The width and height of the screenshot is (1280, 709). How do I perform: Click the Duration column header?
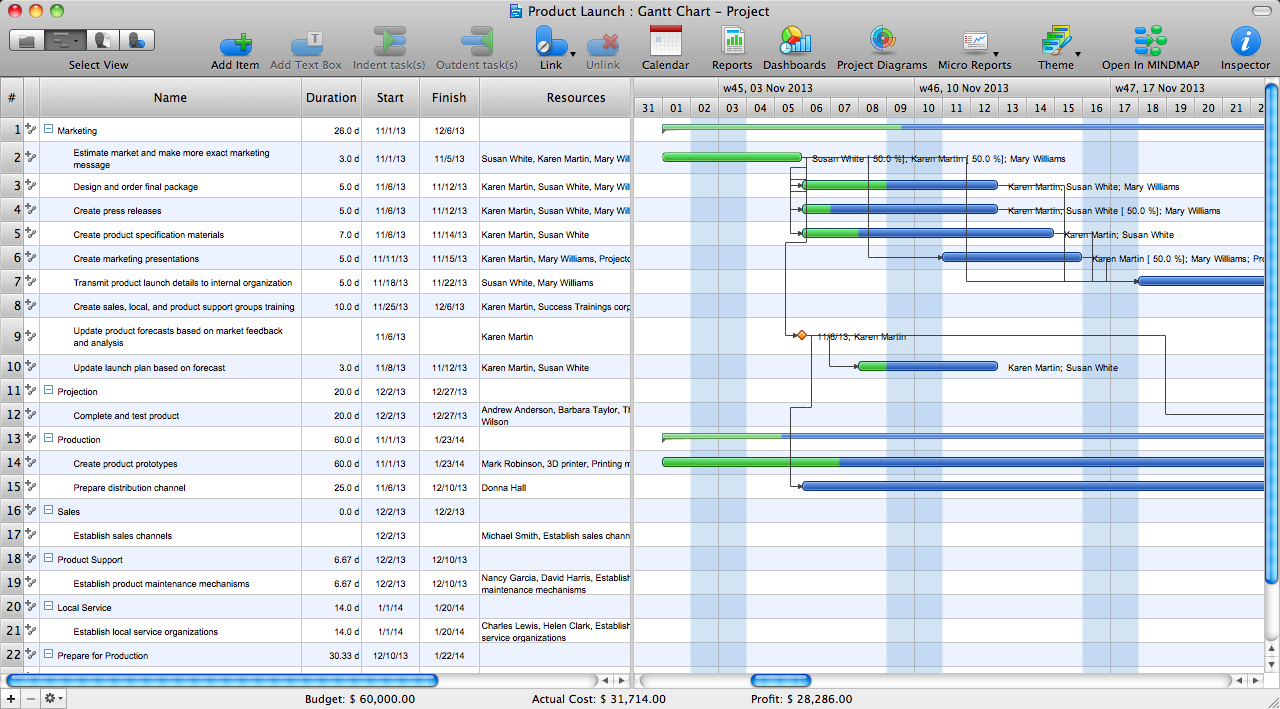tap(331, 98)
